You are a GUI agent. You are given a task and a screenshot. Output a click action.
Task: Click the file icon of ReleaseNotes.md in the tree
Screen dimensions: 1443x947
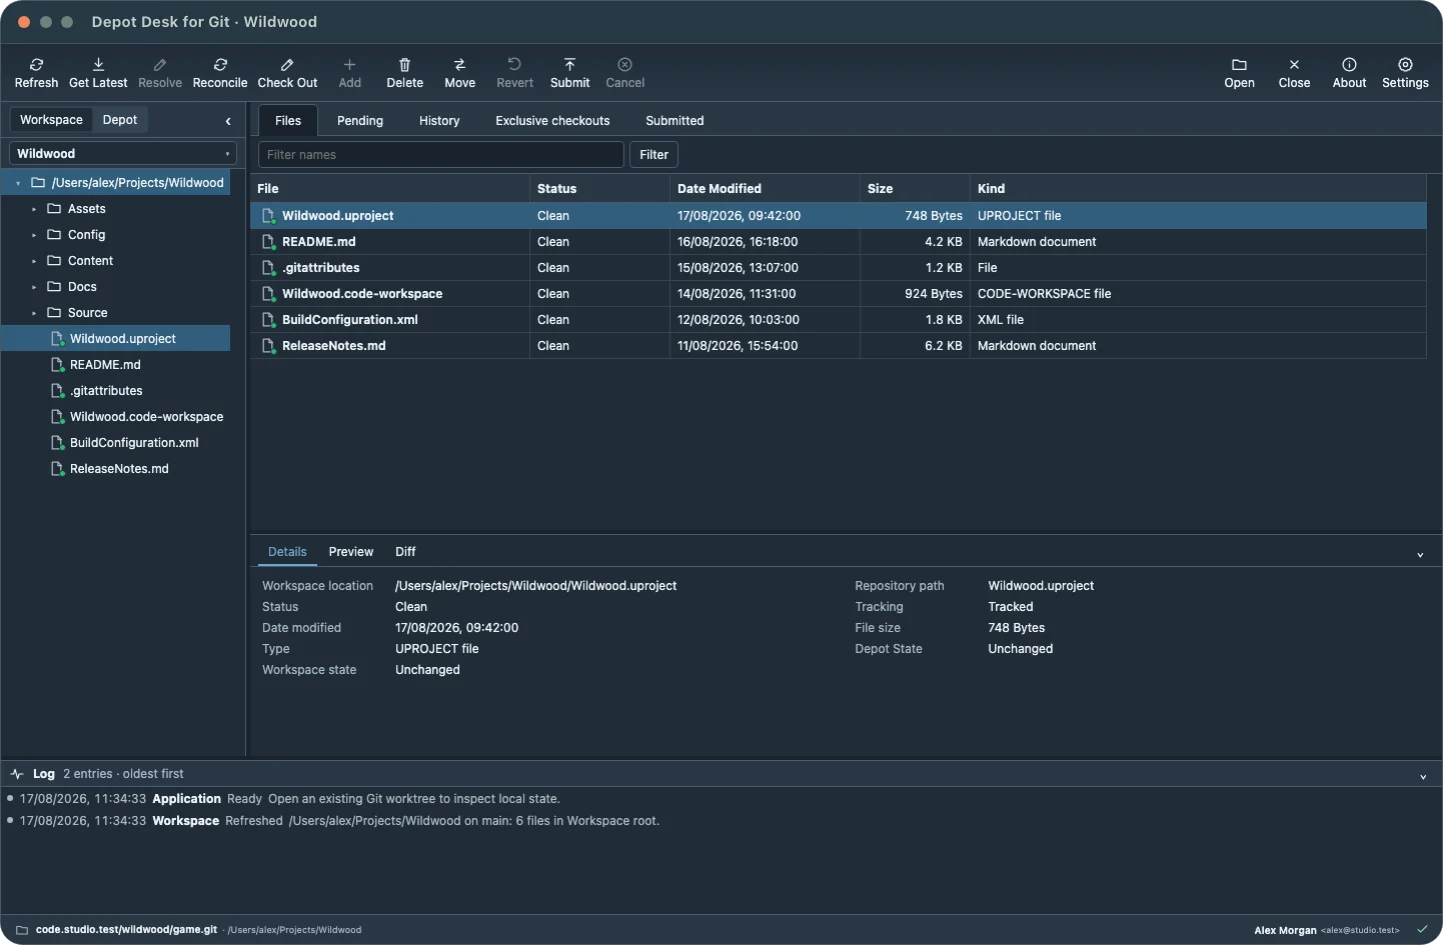click(58, 469)
